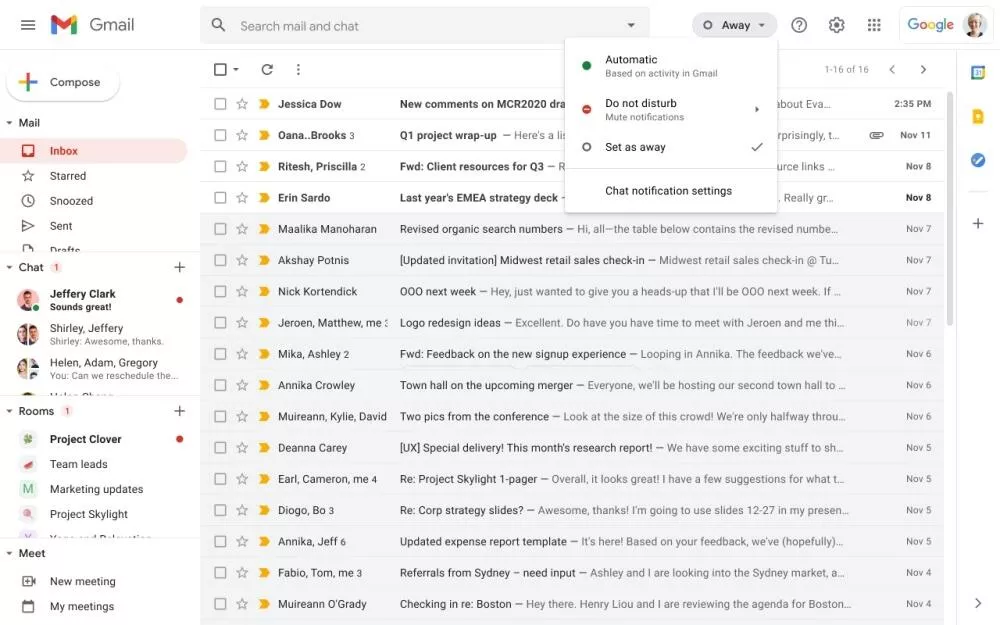Screen dimensions: 1000x625
Task: Open the Google apps grid
Action: pos(874,25)
